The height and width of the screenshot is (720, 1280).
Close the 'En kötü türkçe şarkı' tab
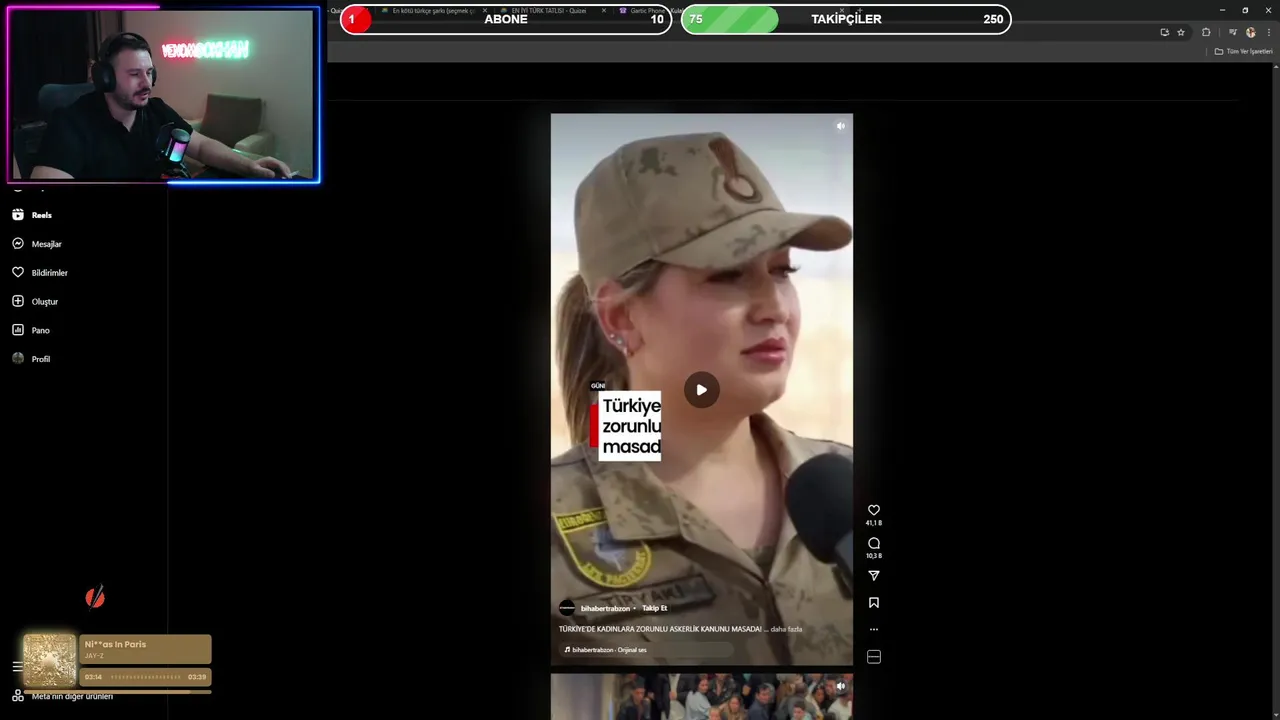coord(485,11)
